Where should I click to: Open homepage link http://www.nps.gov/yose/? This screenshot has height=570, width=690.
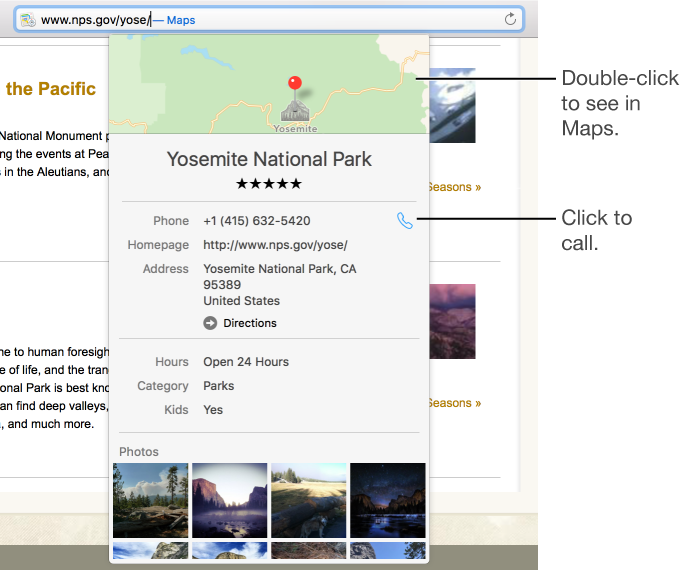pyautogui.click(x=275, y=245)
